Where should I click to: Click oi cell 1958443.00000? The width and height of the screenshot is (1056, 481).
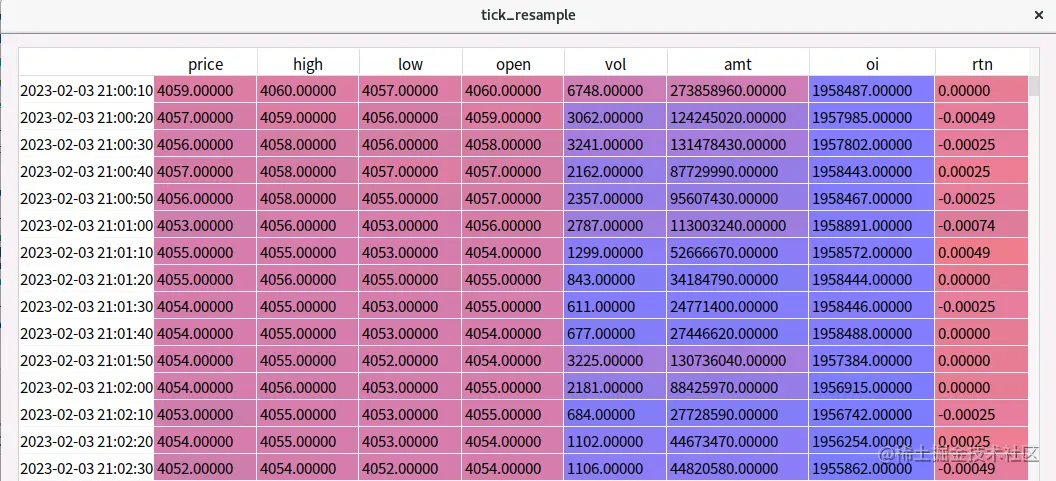tap(872, 171)
